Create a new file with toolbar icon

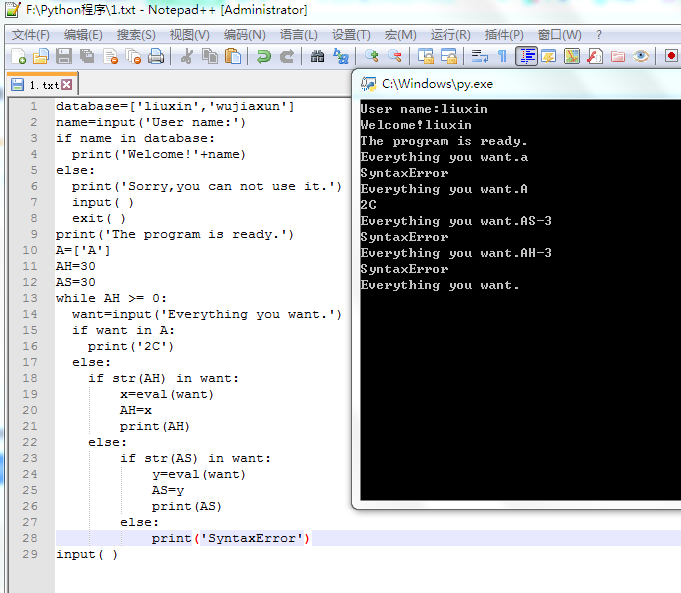click(x=18, y=56)
